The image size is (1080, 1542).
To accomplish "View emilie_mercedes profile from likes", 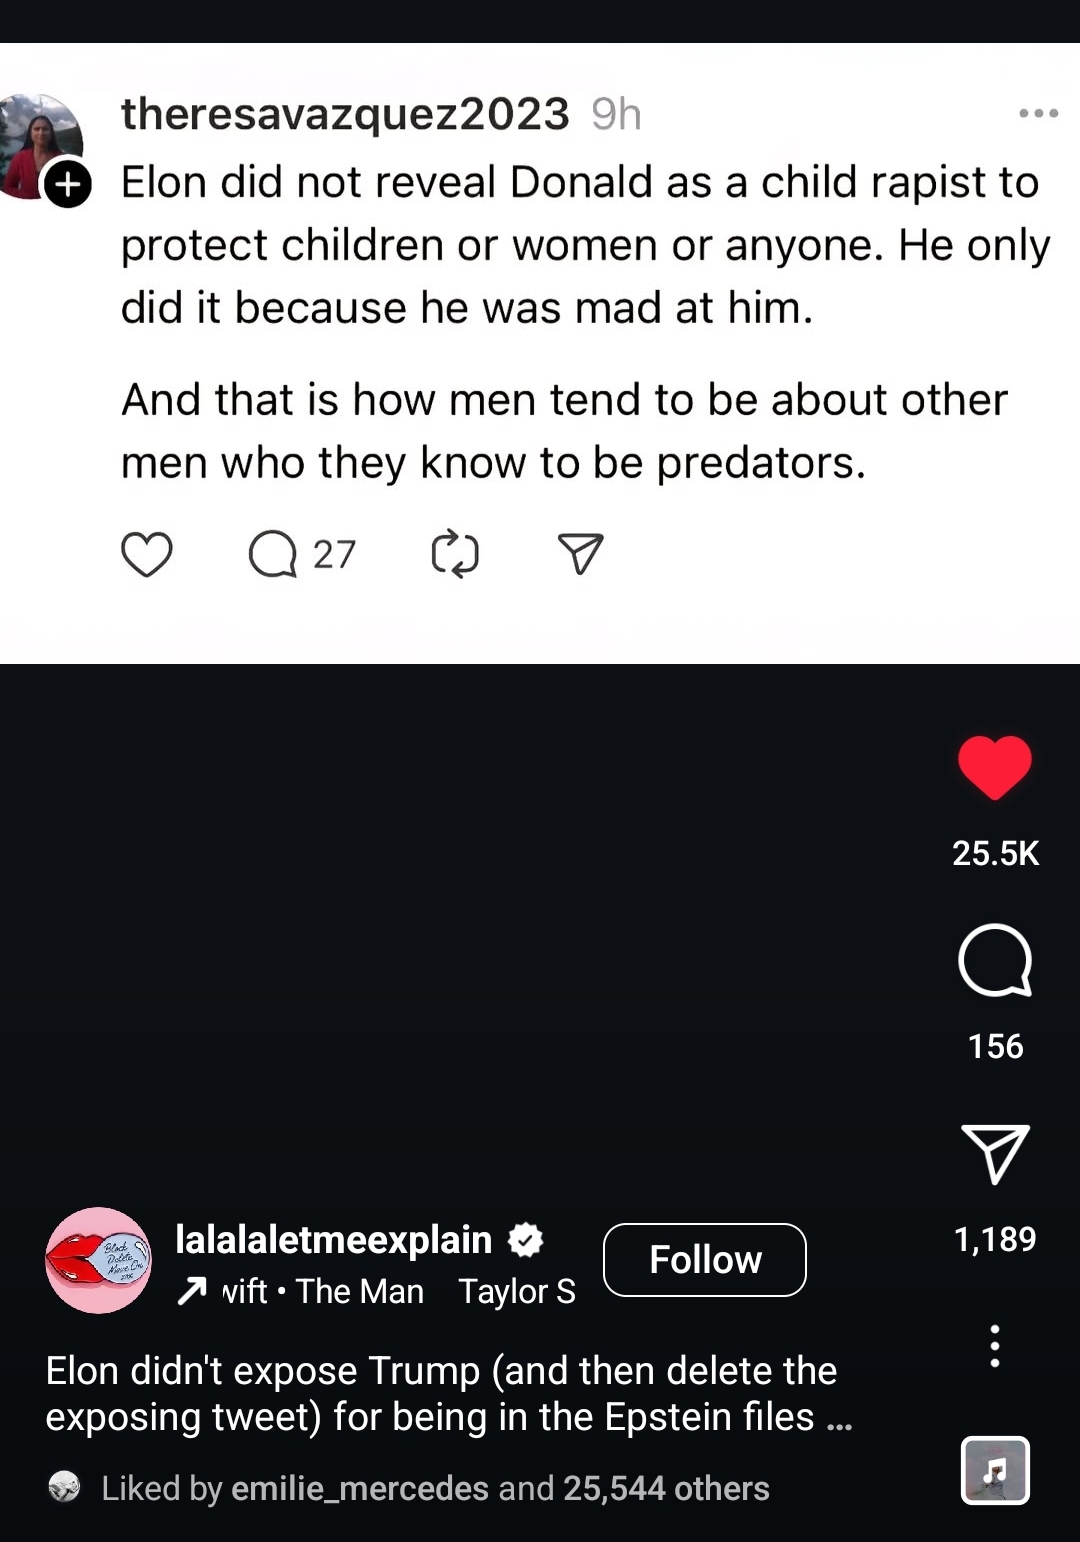I will [359, 1489].
